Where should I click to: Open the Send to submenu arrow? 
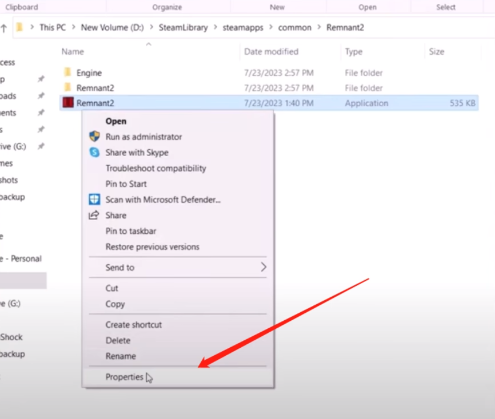click(x=263, y=267)
